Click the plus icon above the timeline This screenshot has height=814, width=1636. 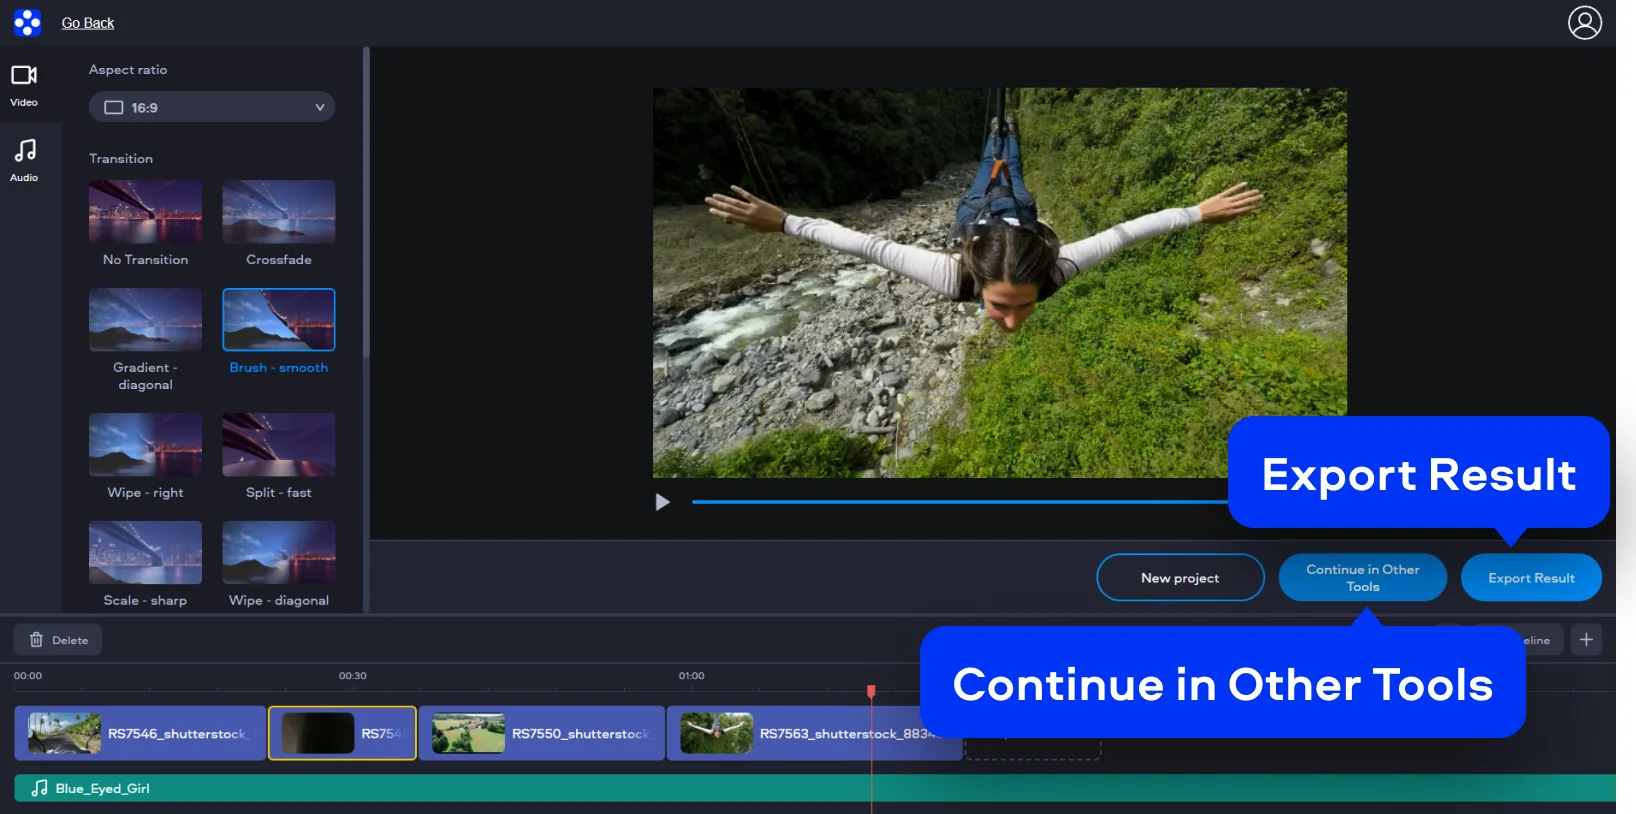(x=1586, y=640)
